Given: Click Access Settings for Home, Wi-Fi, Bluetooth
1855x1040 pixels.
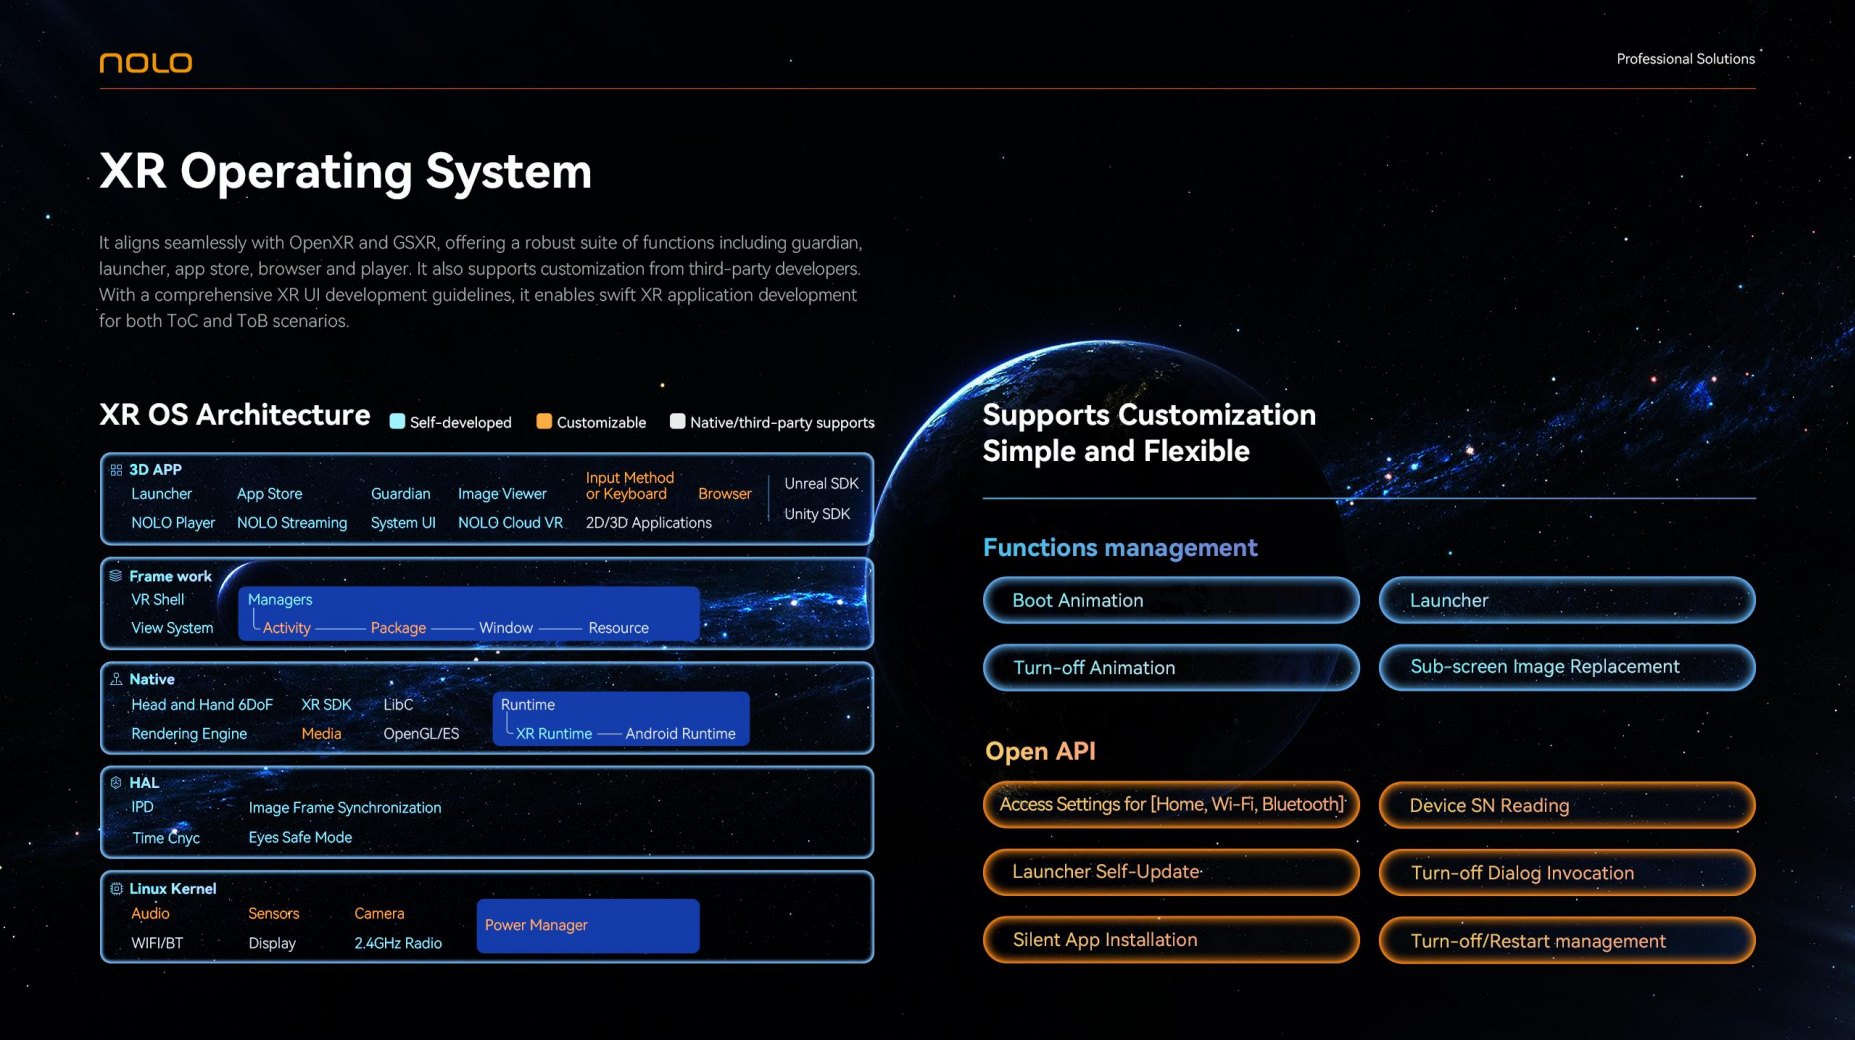Looking at the screenshot, I should 1171,805.
